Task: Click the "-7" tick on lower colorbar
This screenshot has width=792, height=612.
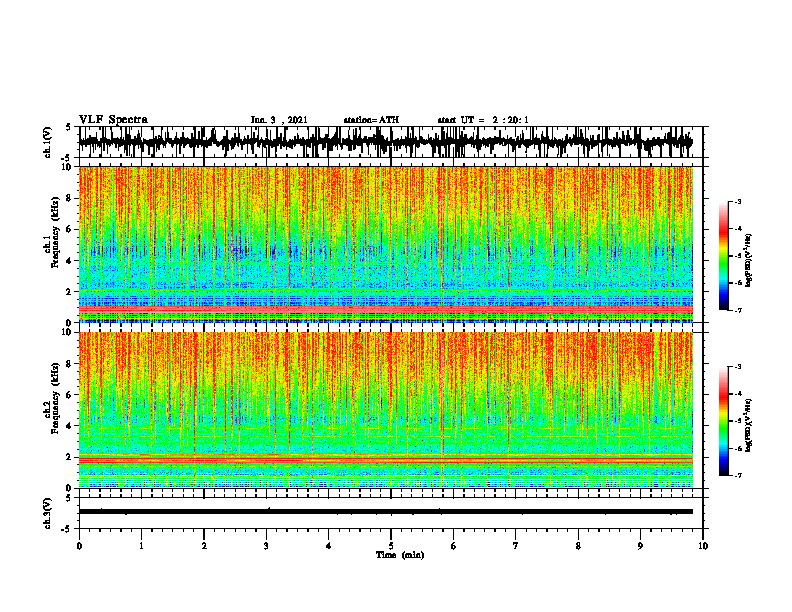Action: [738, 475]
